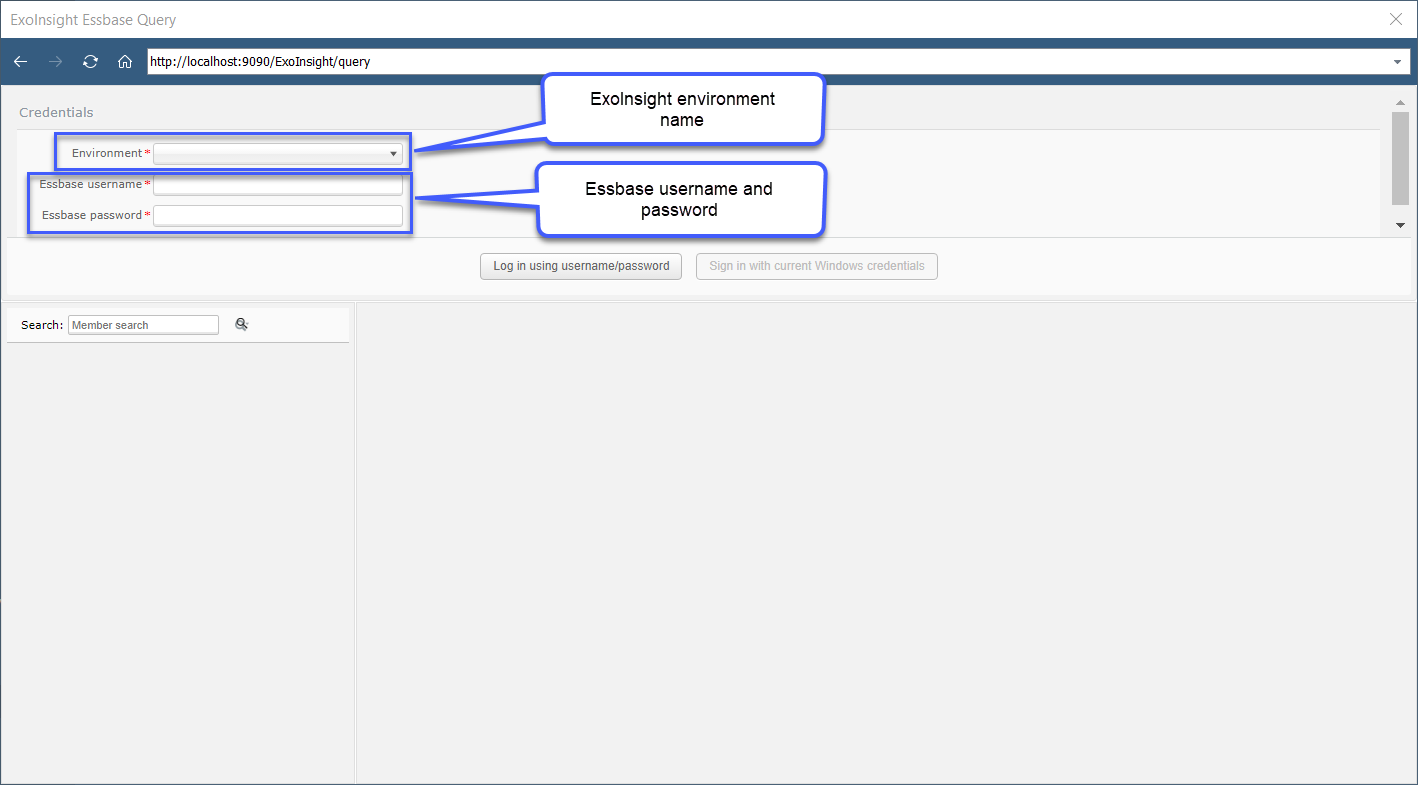Open the Environment dropdown

coord(278,153)
